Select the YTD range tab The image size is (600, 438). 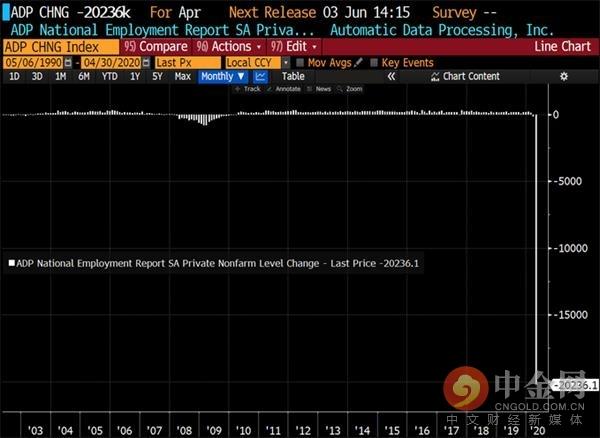pos(109,77)
